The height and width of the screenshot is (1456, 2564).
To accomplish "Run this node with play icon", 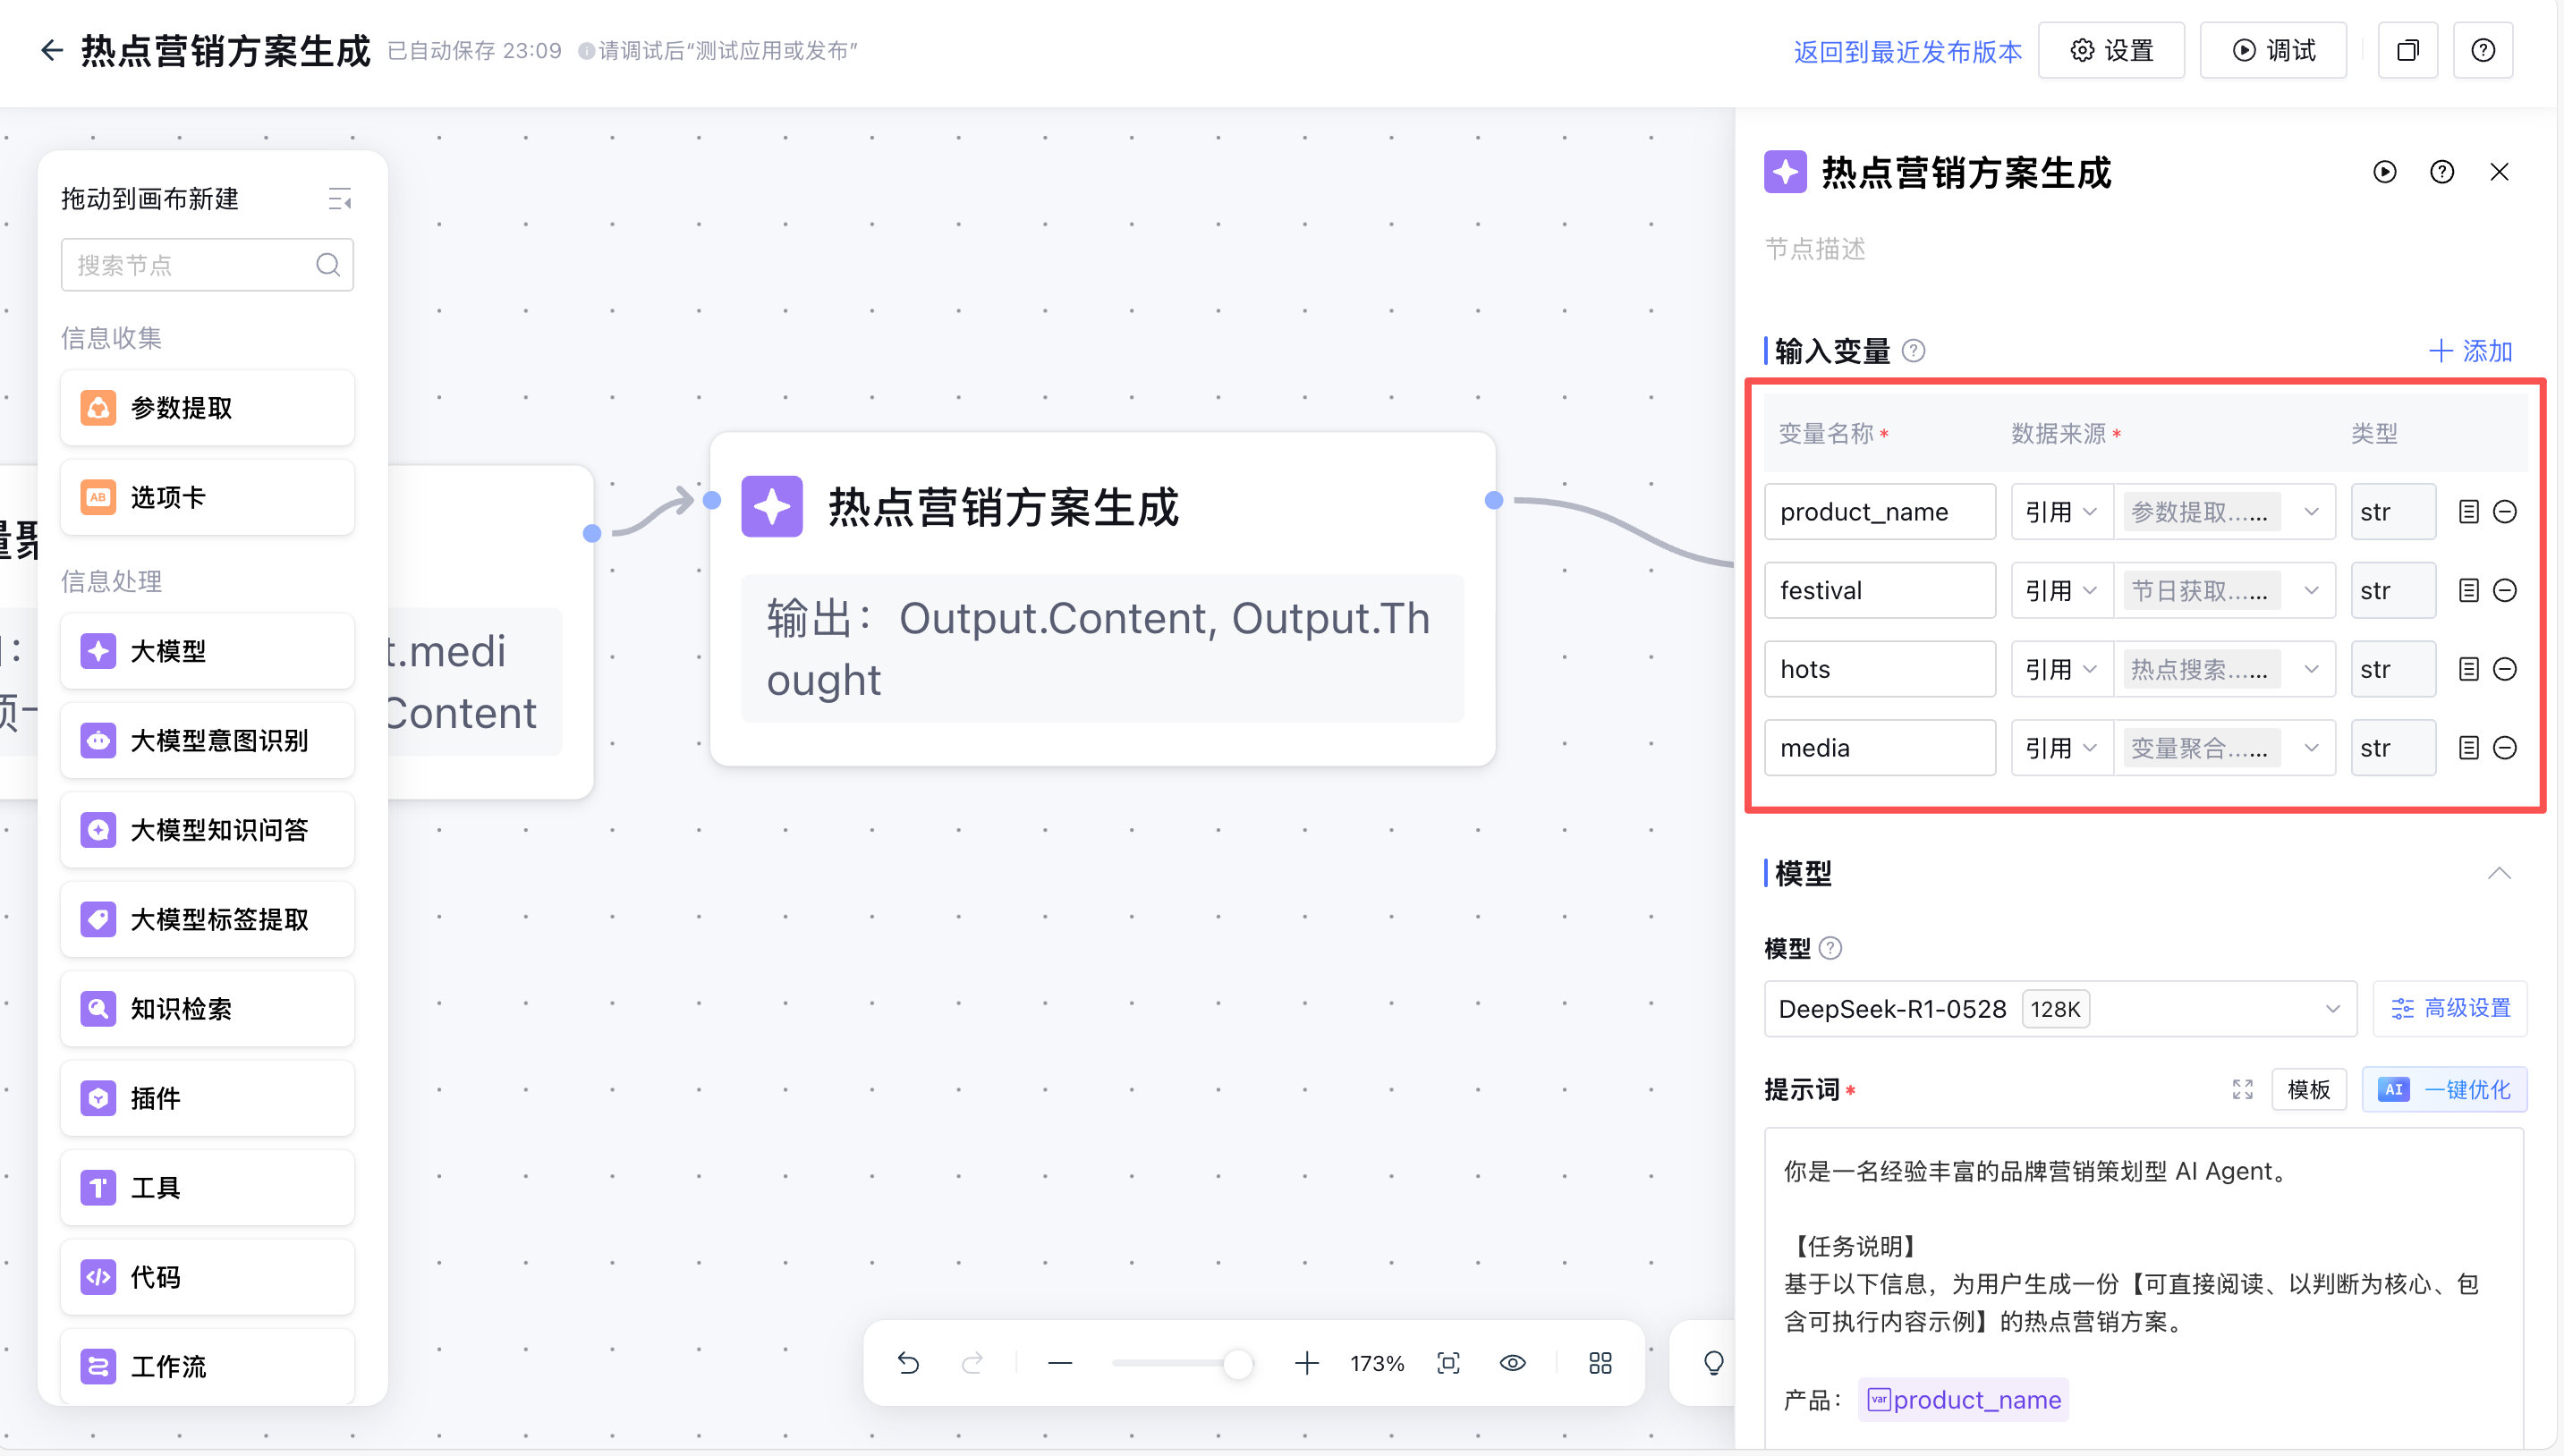I will tap(2384, 172).
